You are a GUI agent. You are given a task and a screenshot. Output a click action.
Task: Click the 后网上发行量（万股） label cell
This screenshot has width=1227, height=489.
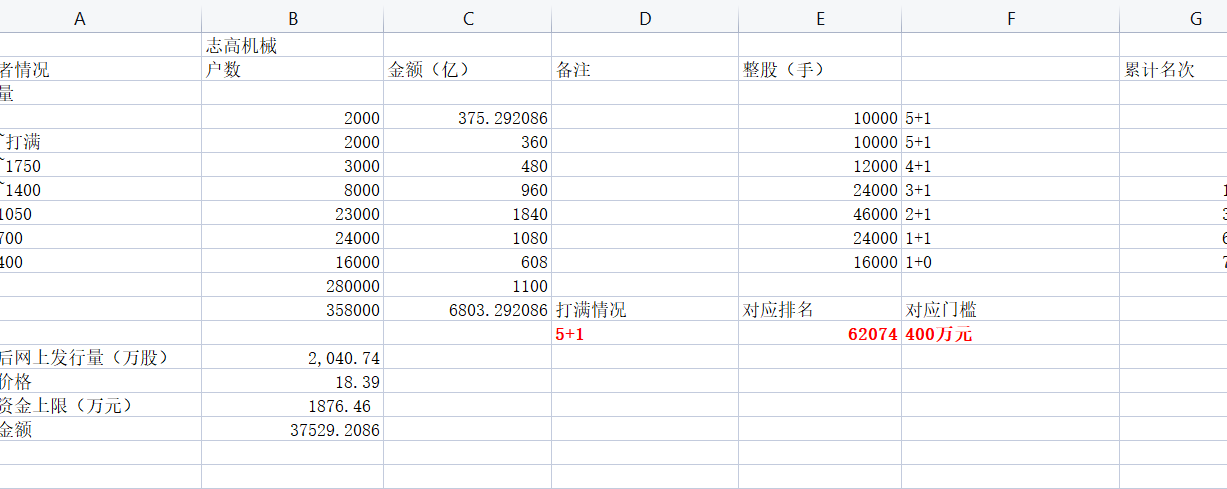(100, 357)
